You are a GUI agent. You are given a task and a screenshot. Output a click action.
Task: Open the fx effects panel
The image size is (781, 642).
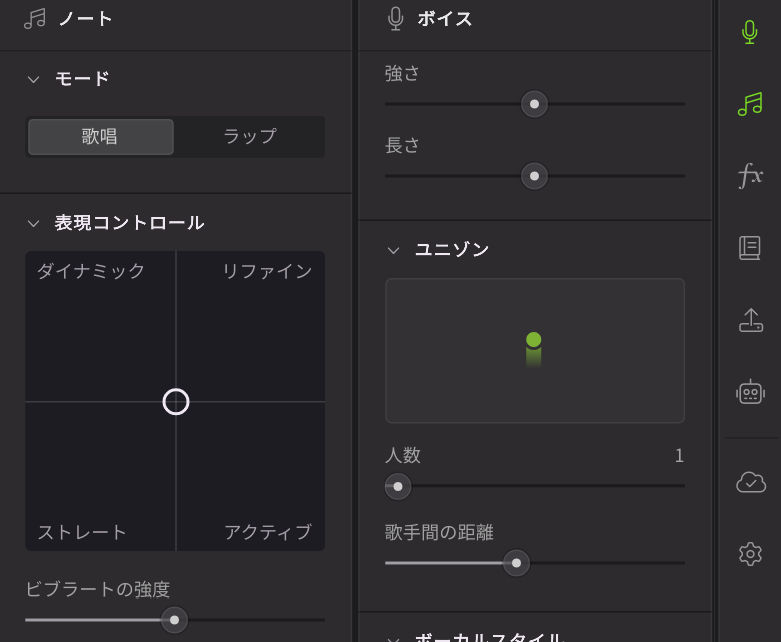click(x=750, y=176)
